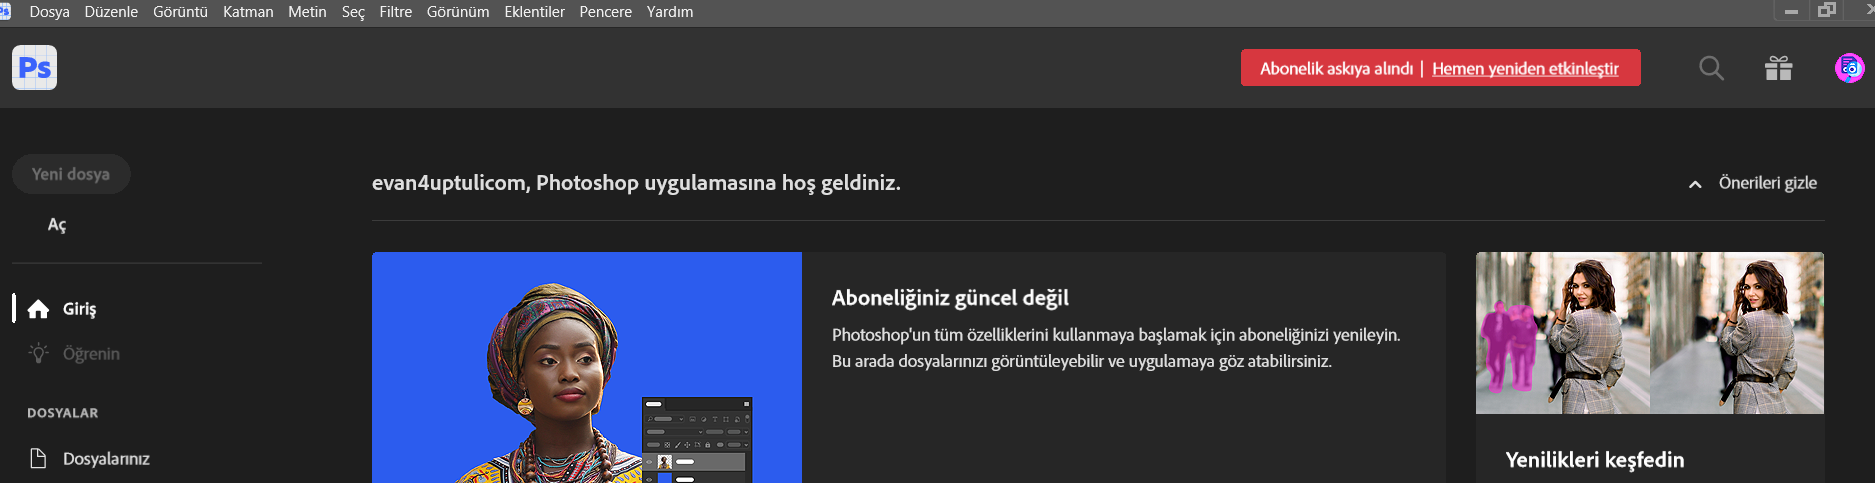The width and height of the screenshot is (1875, 483).
Task: Restore down the Photoshop window
Action: (x=1827, y=10)
